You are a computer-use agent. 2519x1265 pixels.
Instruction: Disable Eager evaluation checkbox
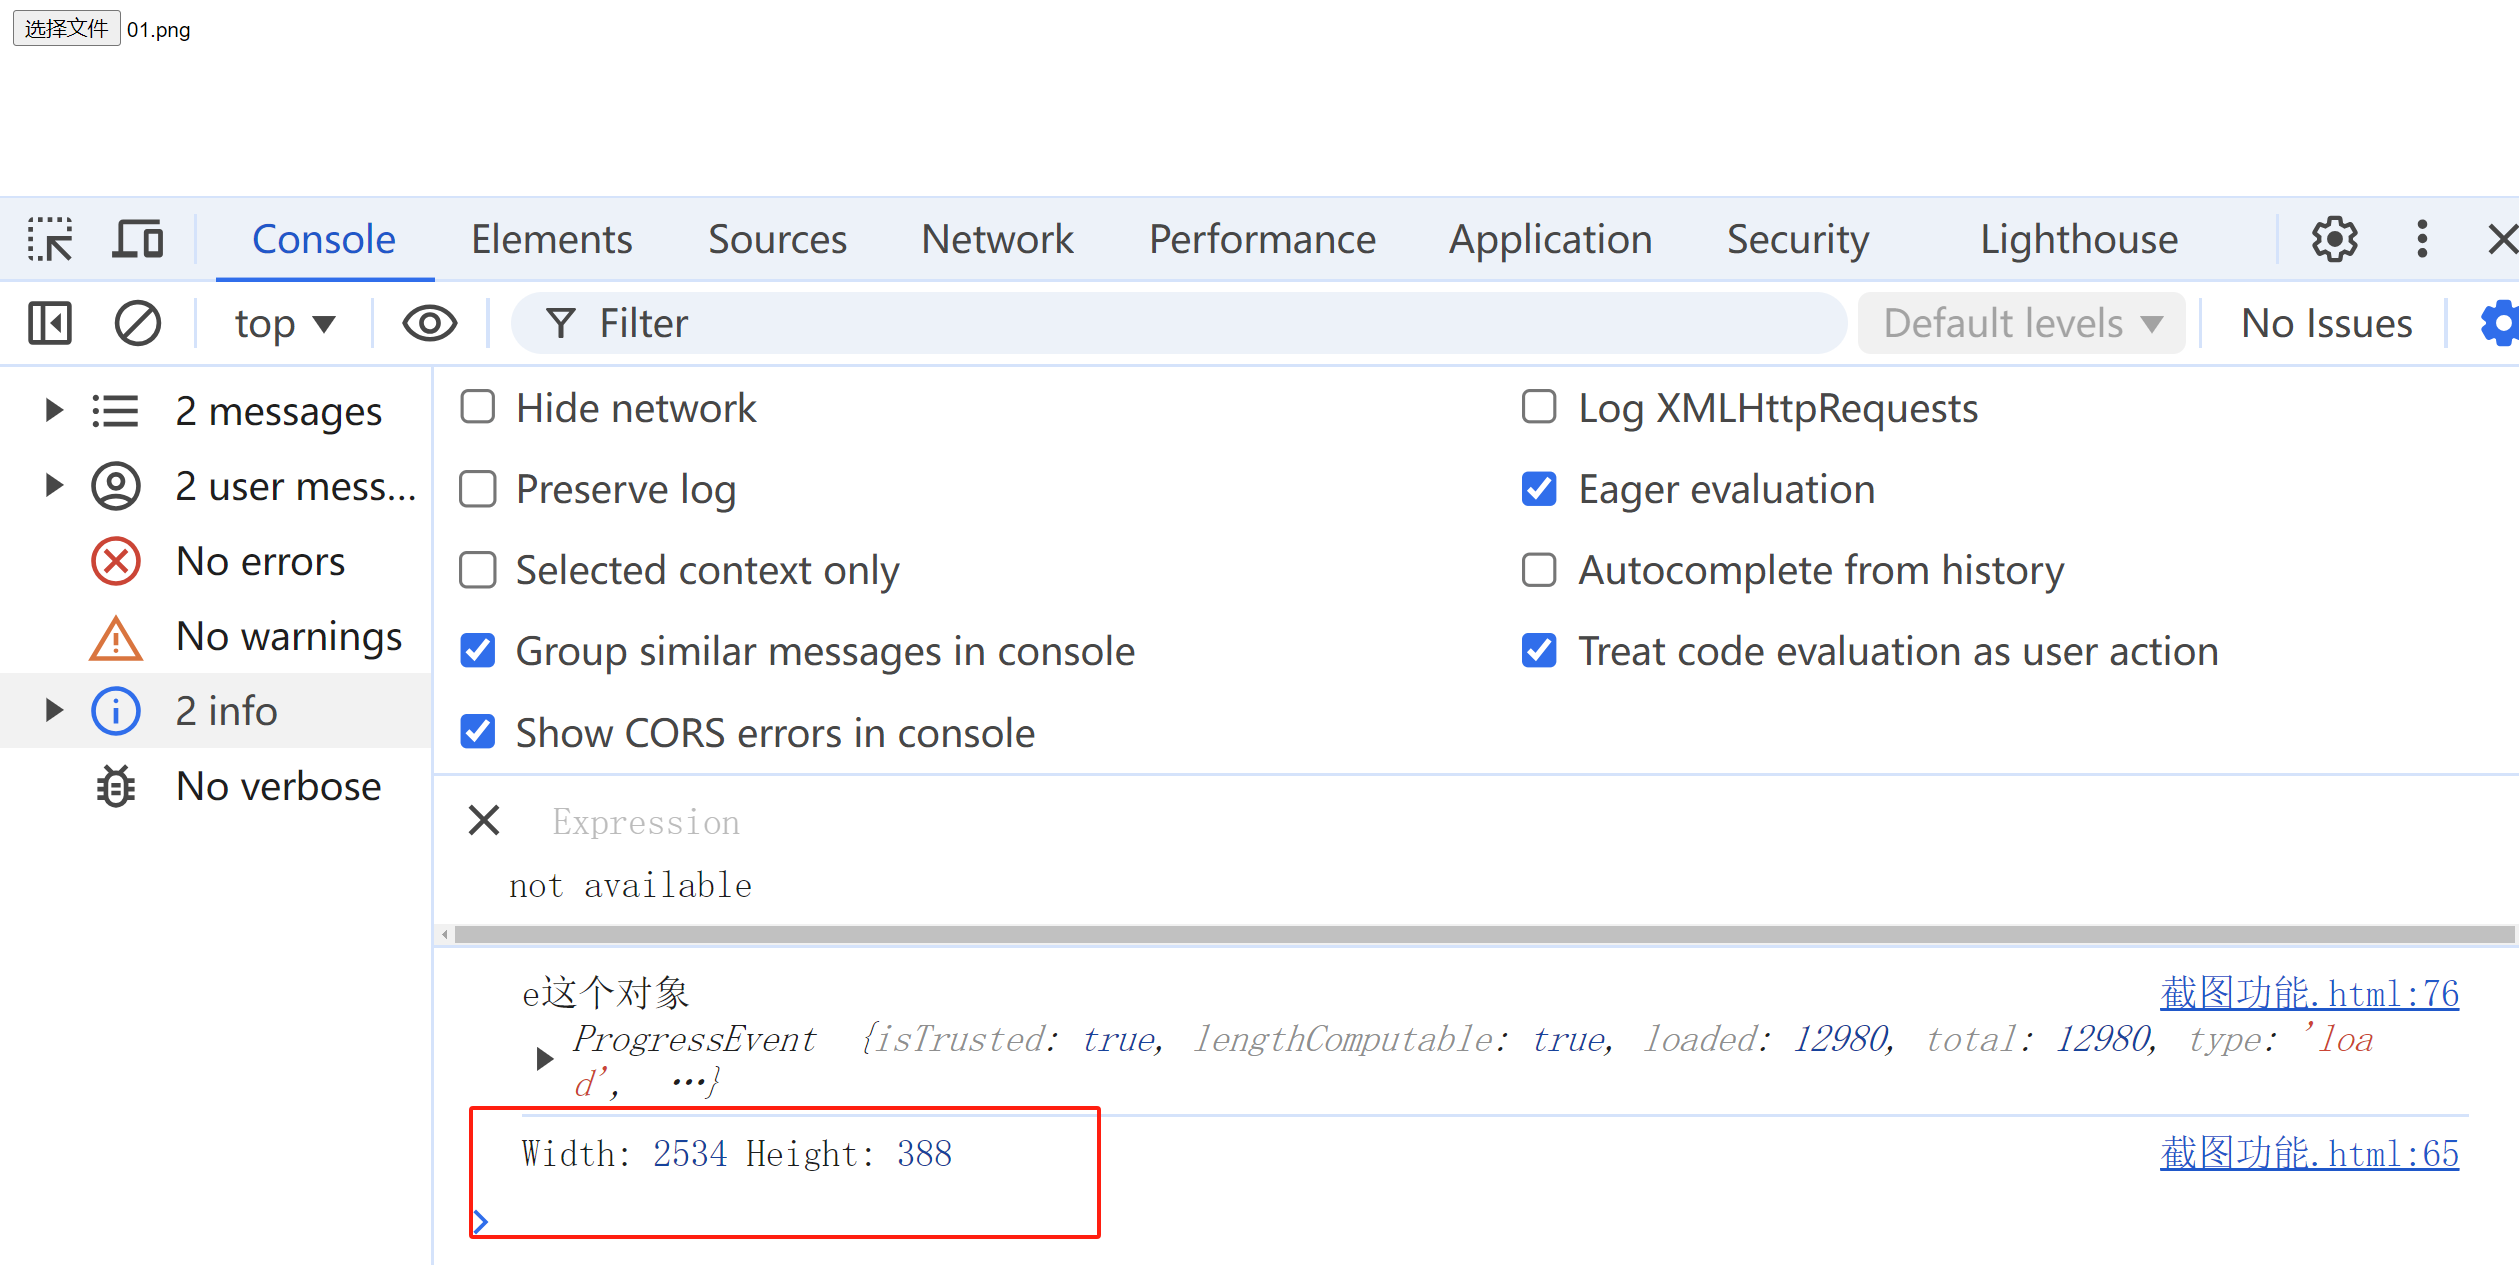pos(1538,490)
